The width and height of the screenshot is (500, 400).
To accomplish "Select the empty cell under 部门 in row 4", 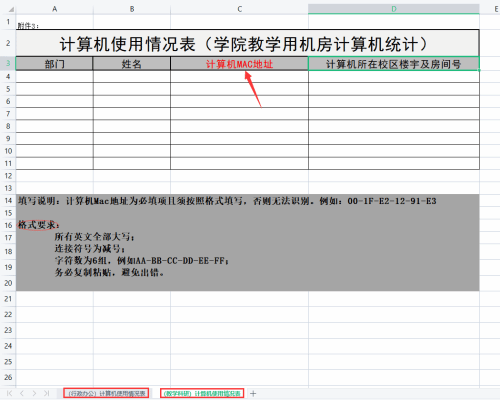I will pyautogui.click(x=54, y=77).
